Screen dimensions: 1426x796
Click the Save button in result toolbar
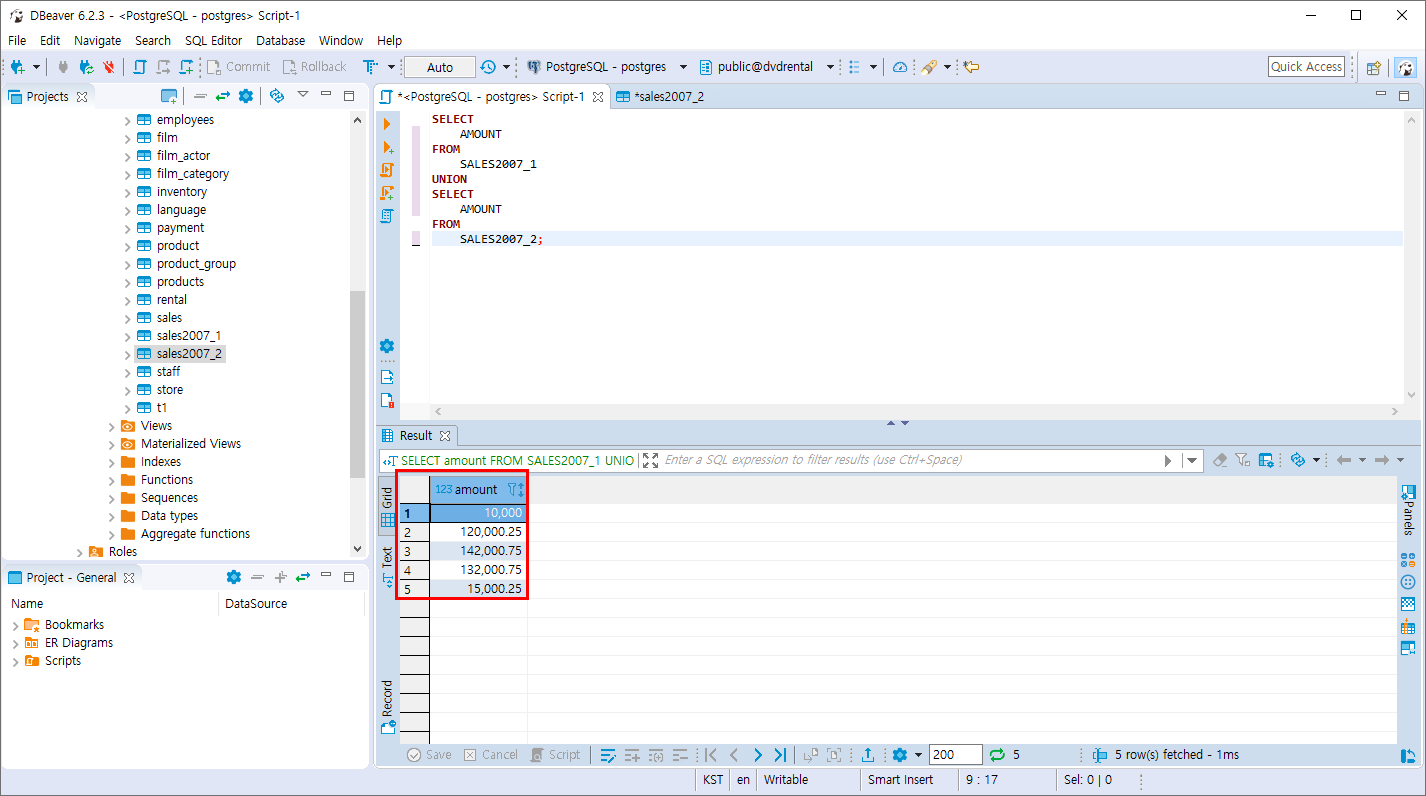pos(430,755)
